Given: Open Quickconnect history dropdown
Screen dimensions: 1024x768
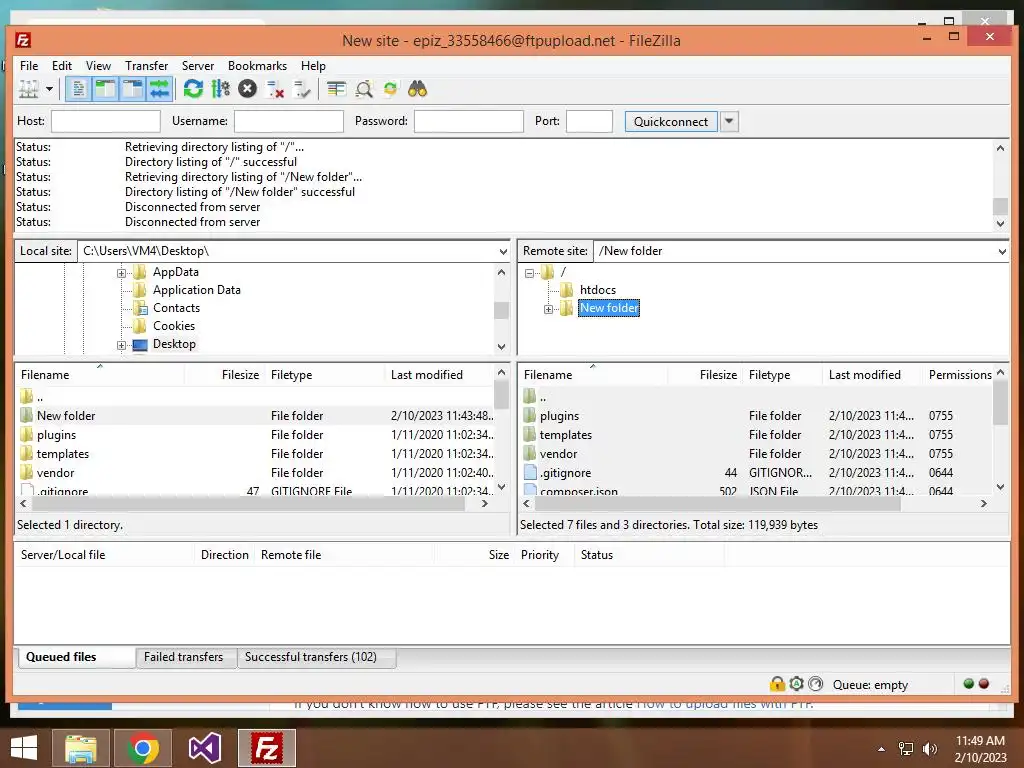Looking at the screenshot, I should click(x=729, y=121).
